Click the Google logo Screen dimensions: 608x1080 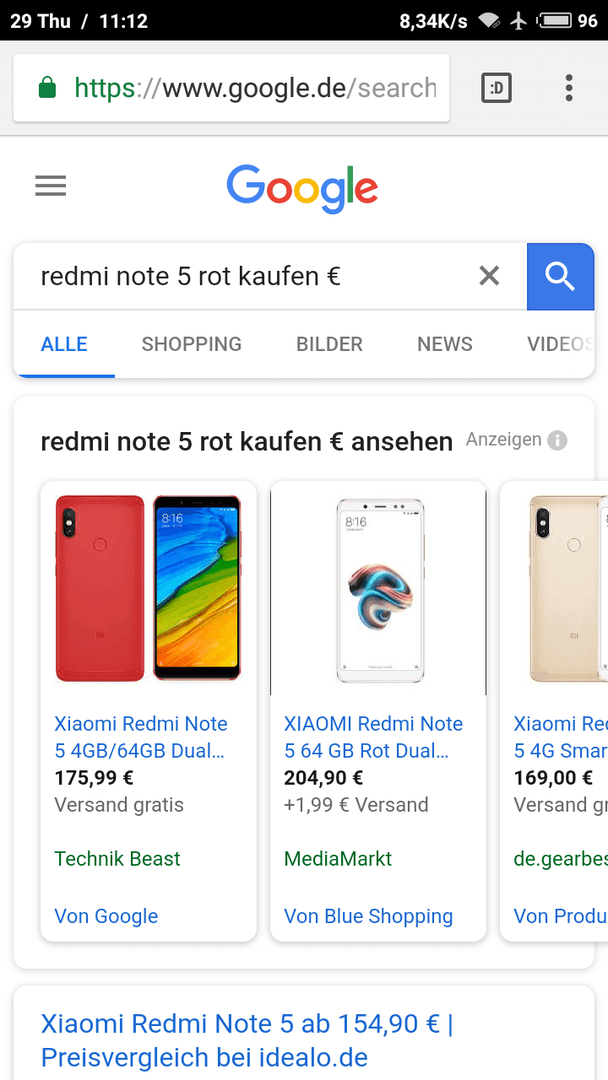pos(302,187)
